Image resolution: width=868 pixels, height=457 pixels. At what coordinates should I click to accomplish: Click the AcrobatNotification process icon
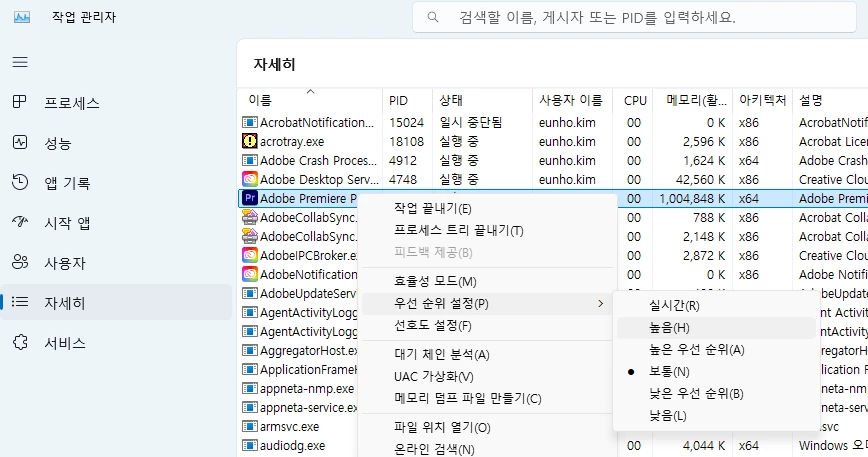pos(250,122)
